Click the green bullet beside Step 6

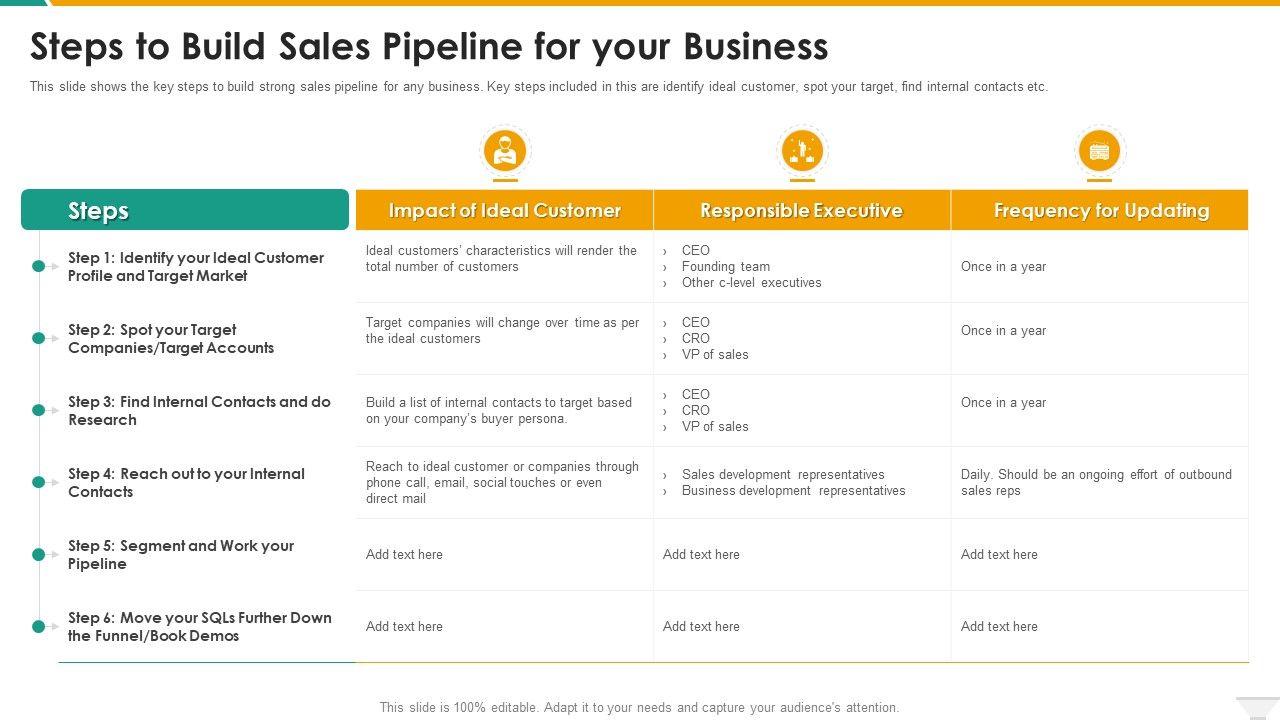click(x=39, y=626)
